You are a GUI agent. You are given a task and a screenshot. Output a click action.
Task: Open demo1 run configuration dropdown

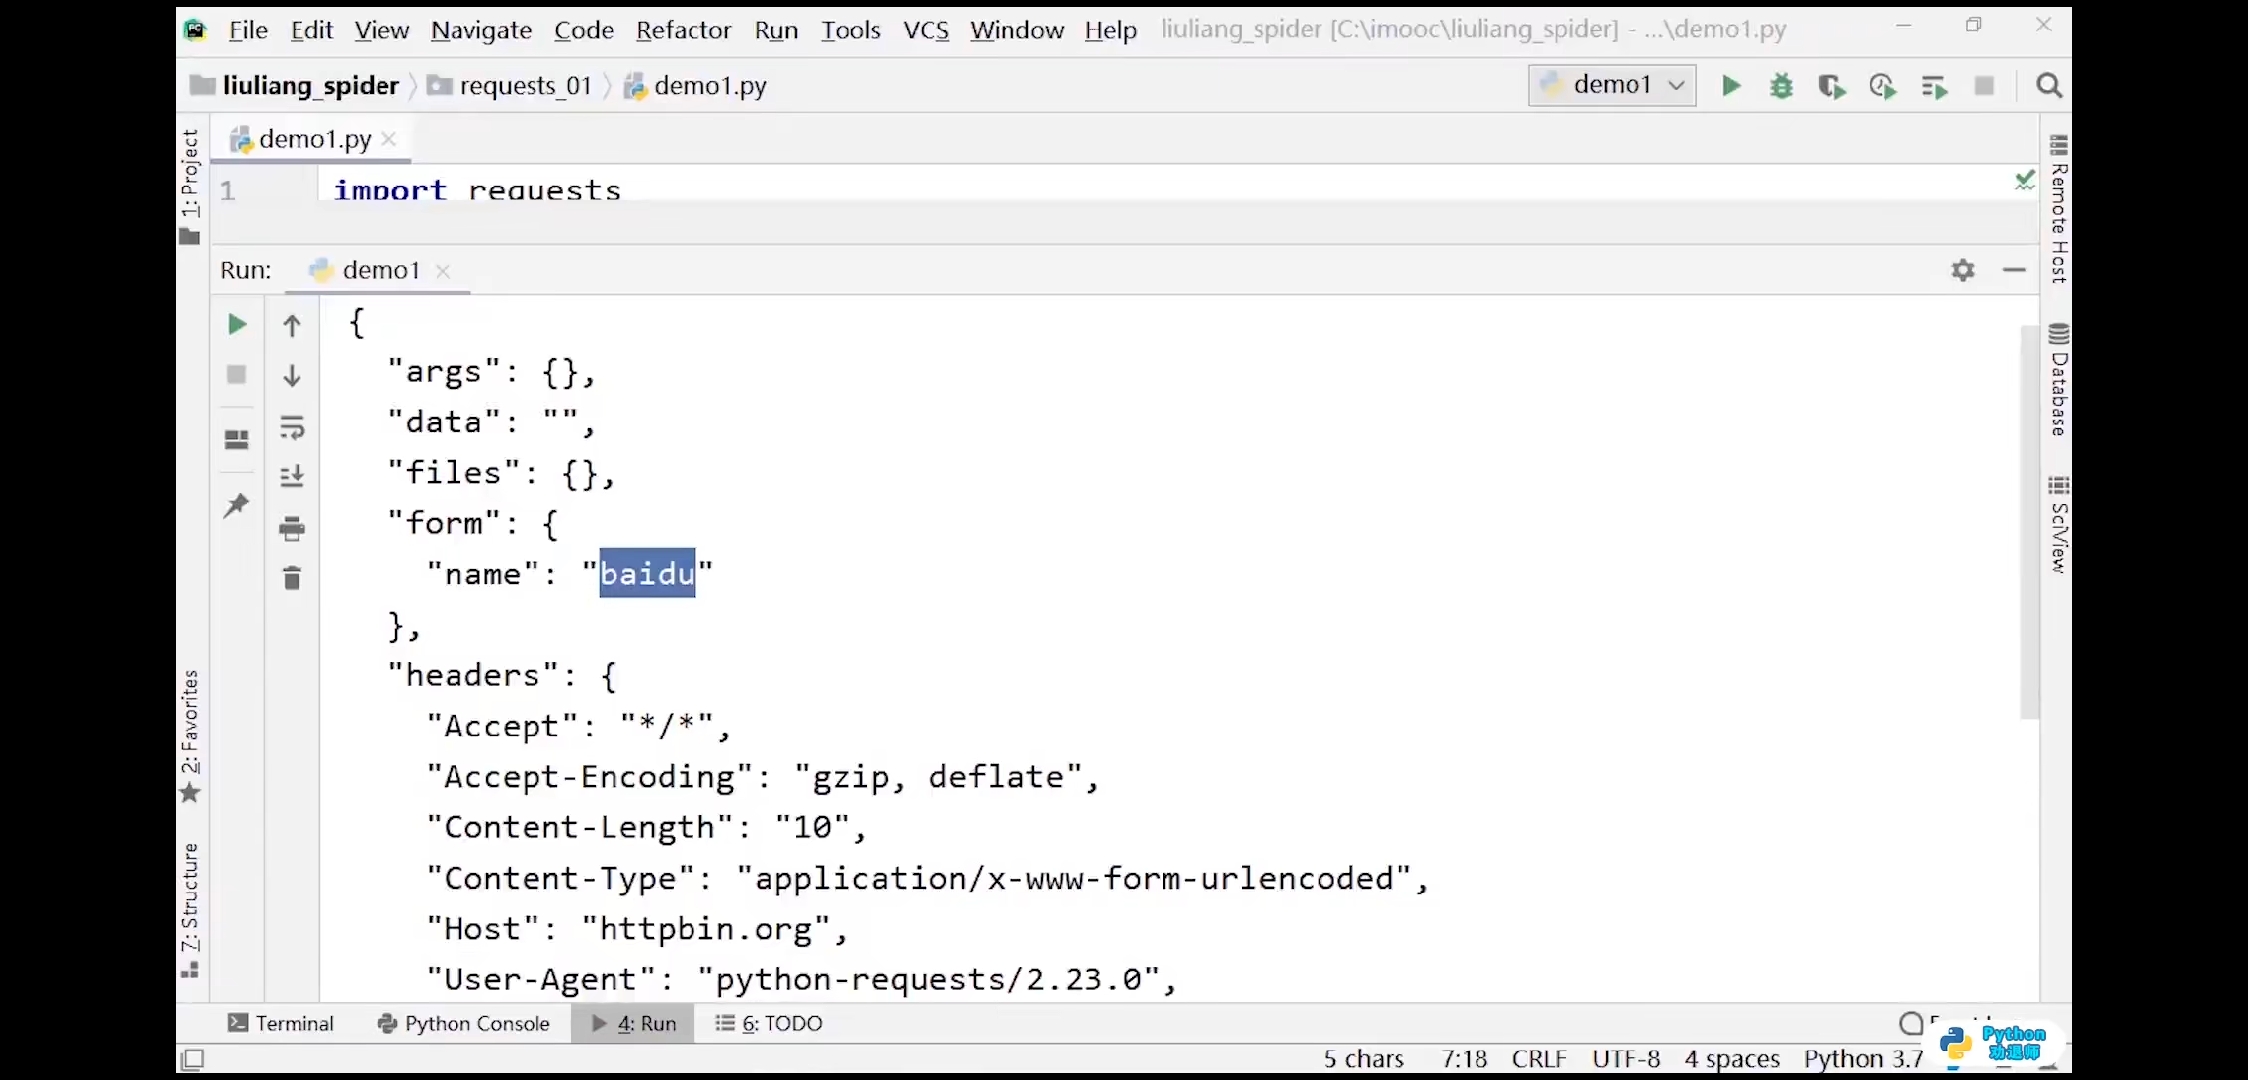pyautogui.click(x=1612, y=85)
